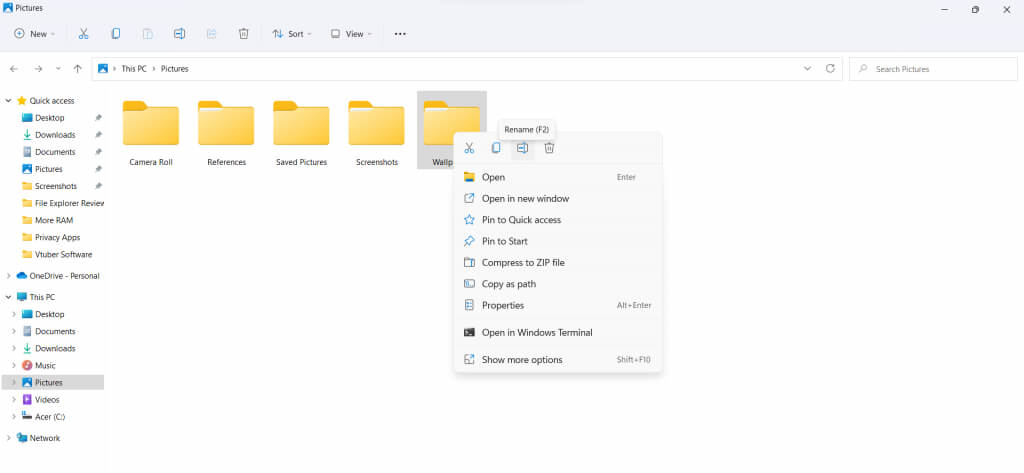Select Vtuber Software in Quick access
Screen dimensions: 1024x473
pos(62,254)
